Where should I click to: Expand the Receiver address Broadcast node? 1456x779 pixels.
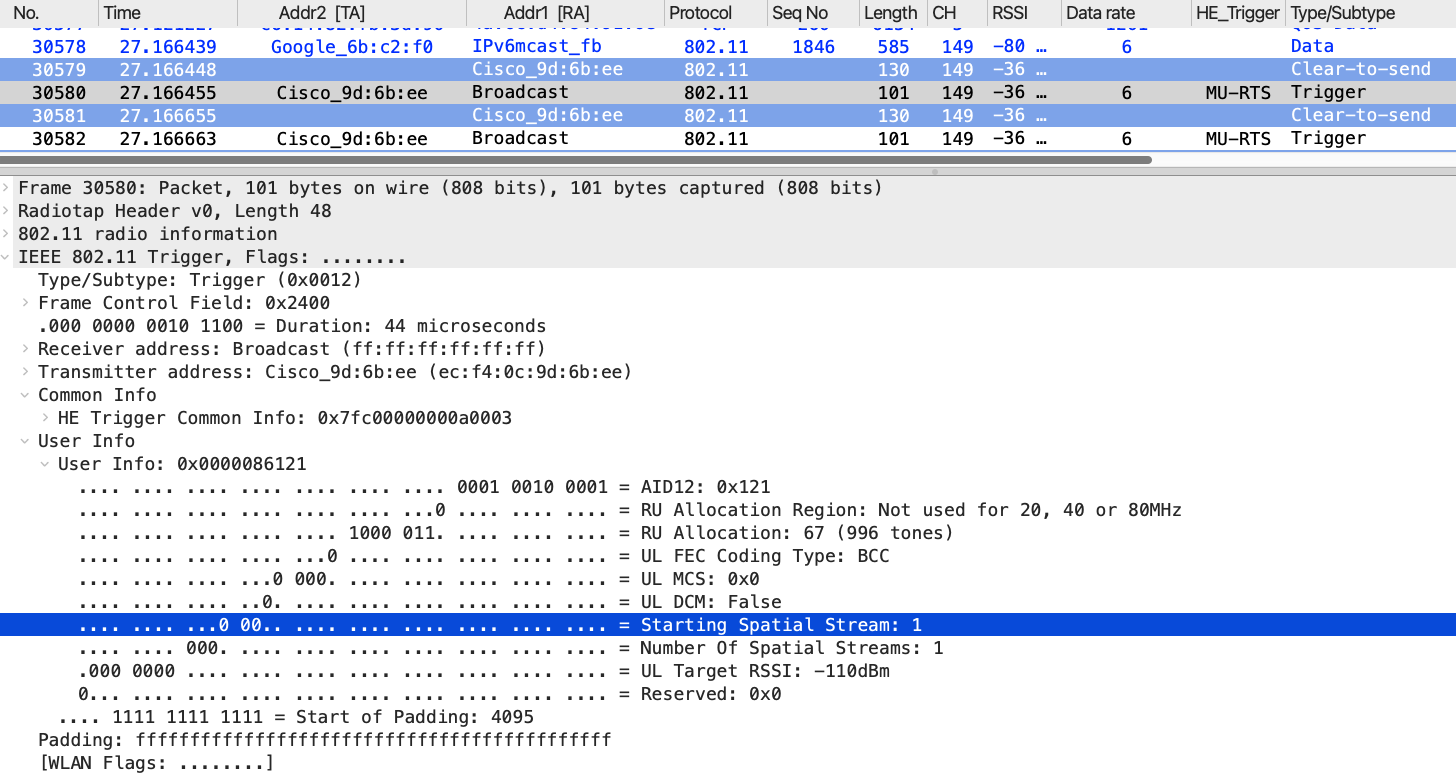pos(27,349)
